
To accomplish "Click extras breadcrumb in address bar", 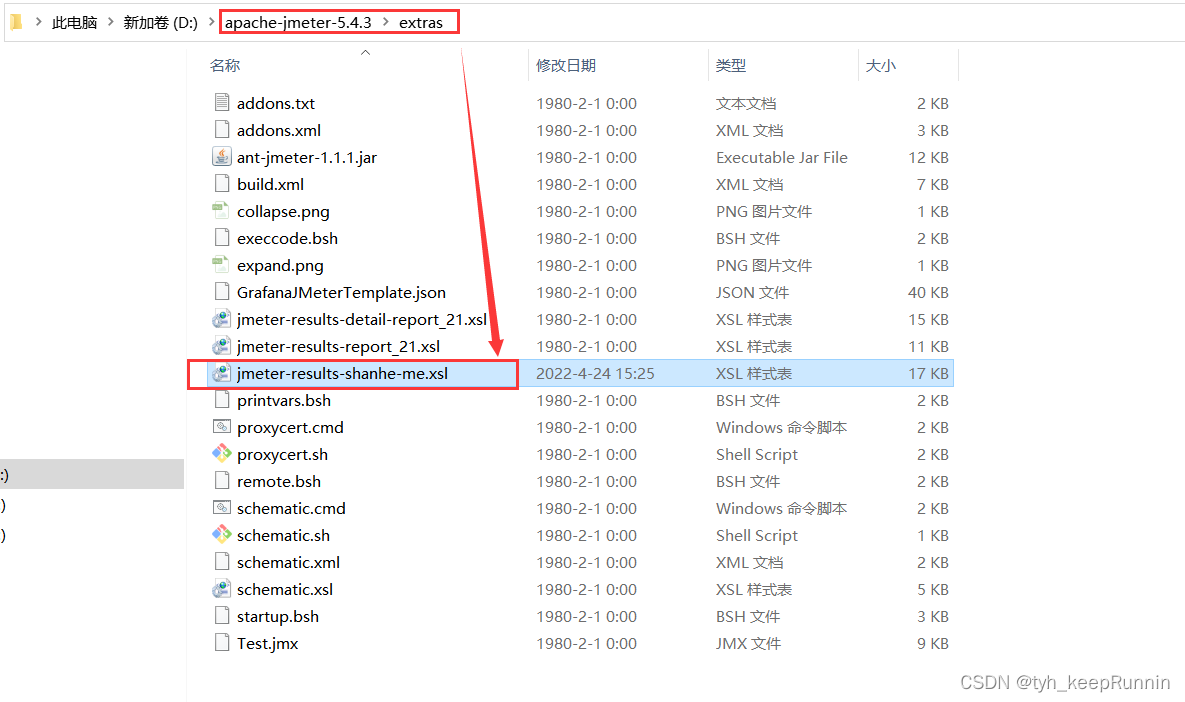I will (421, 23).
